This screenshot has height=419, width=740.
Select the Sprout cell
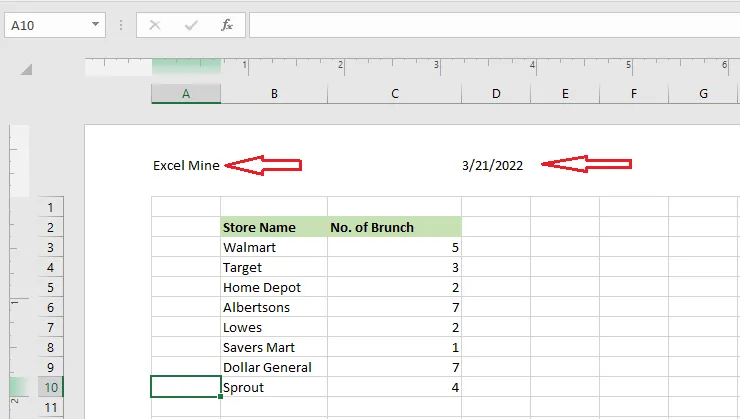pos(274,387)
